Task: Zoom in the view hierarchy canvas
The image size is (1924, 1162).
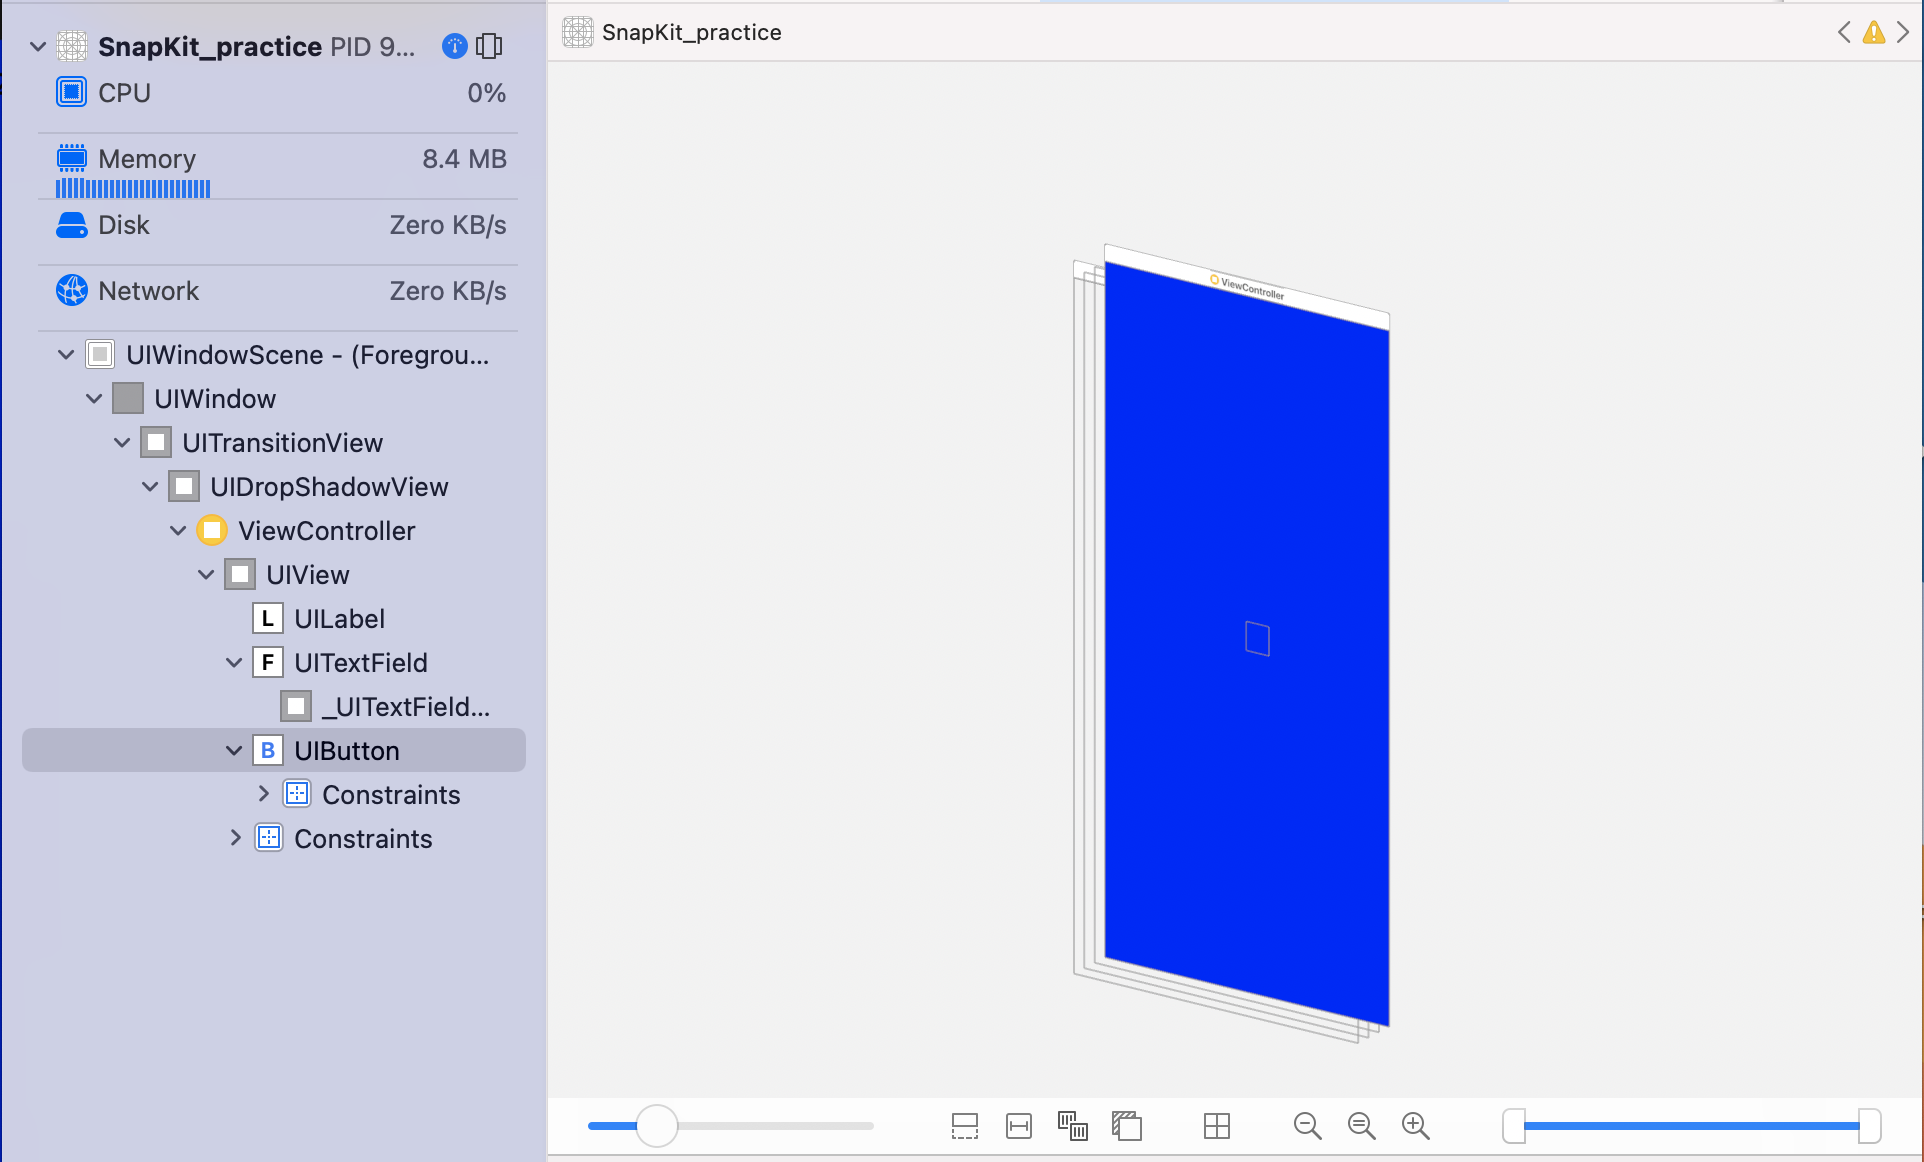Action: coord(1415,1126)
